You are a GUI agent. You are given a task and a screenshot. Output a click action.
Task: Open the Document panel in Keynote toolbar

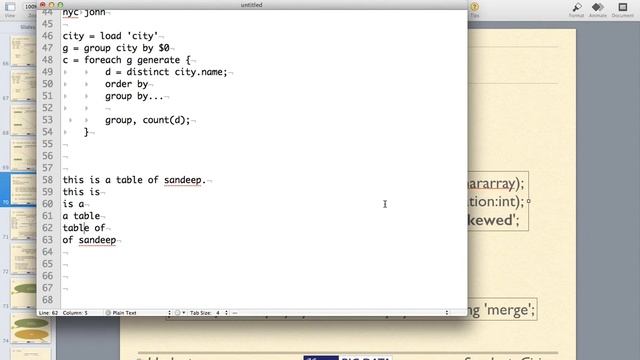click(x=622, y=10)
